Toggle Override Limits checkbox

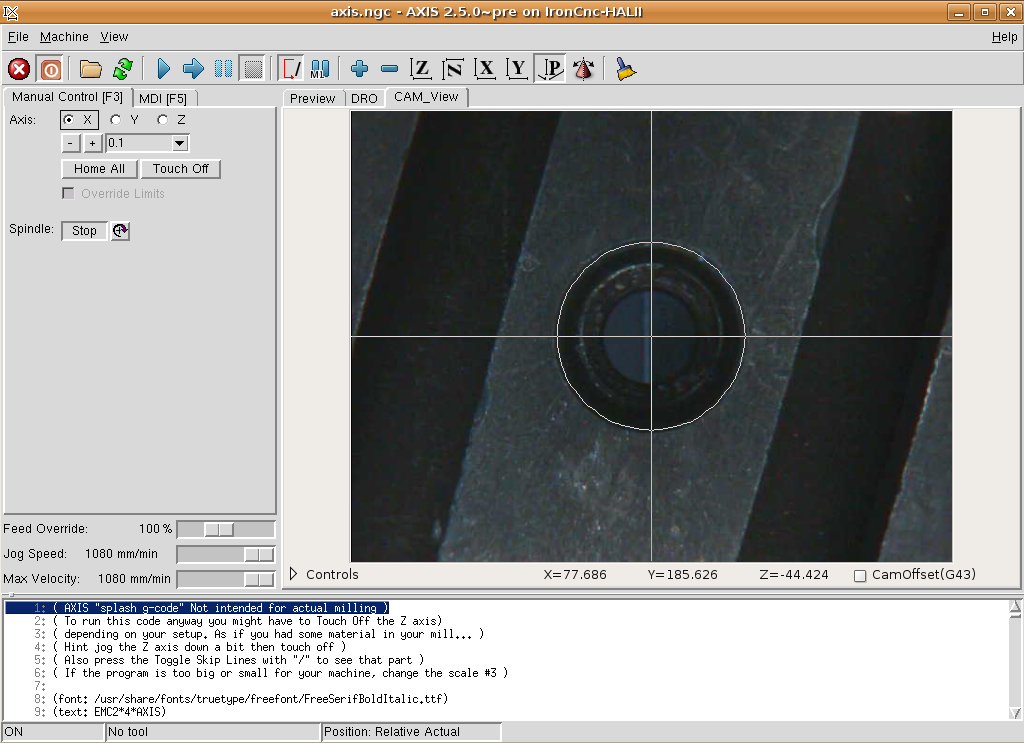pyautogui.click(x=68, y=193)
